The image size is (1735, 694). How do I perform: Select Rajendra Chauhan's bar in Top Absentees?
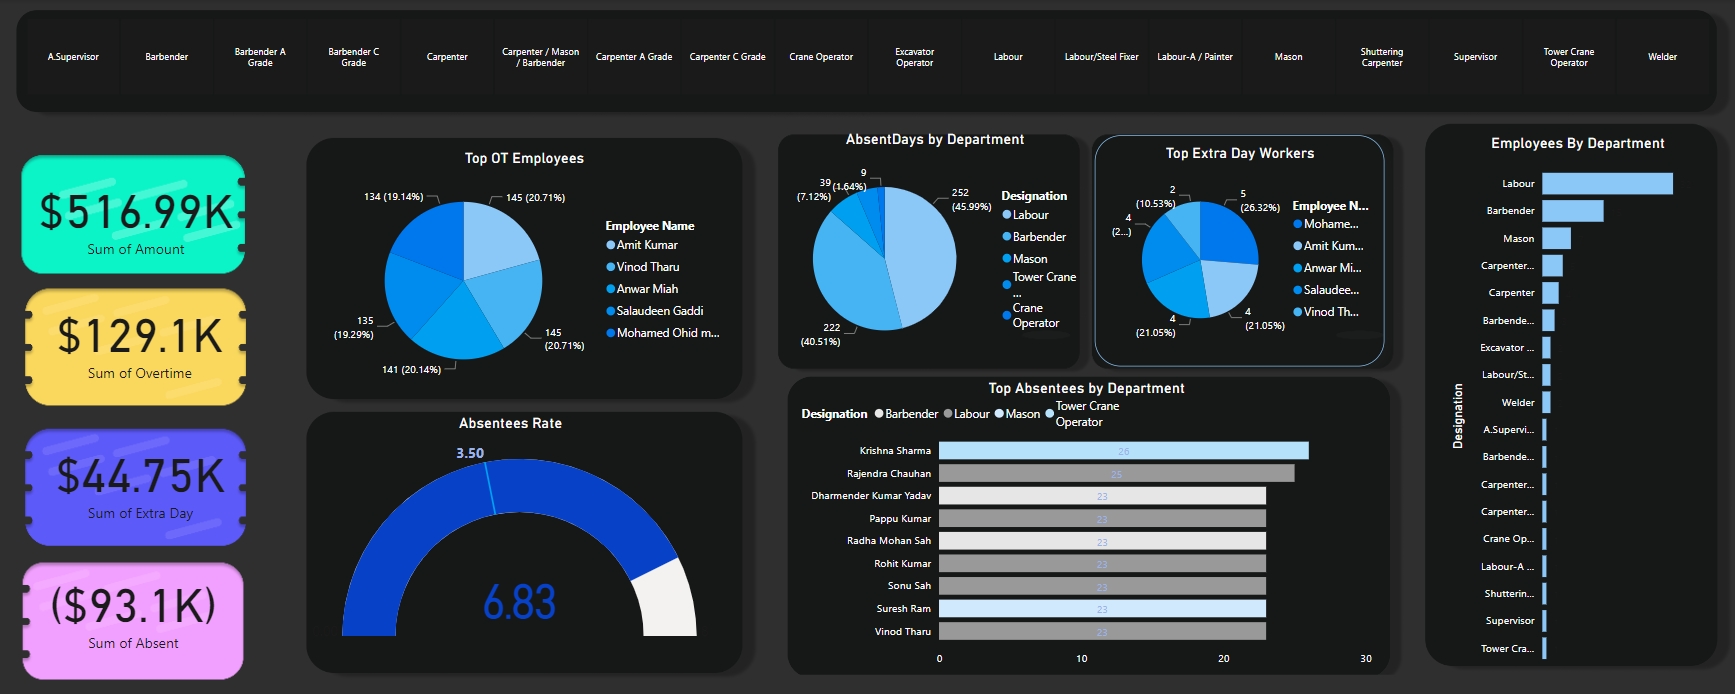pyautogui.click(x=1115, y=473)
